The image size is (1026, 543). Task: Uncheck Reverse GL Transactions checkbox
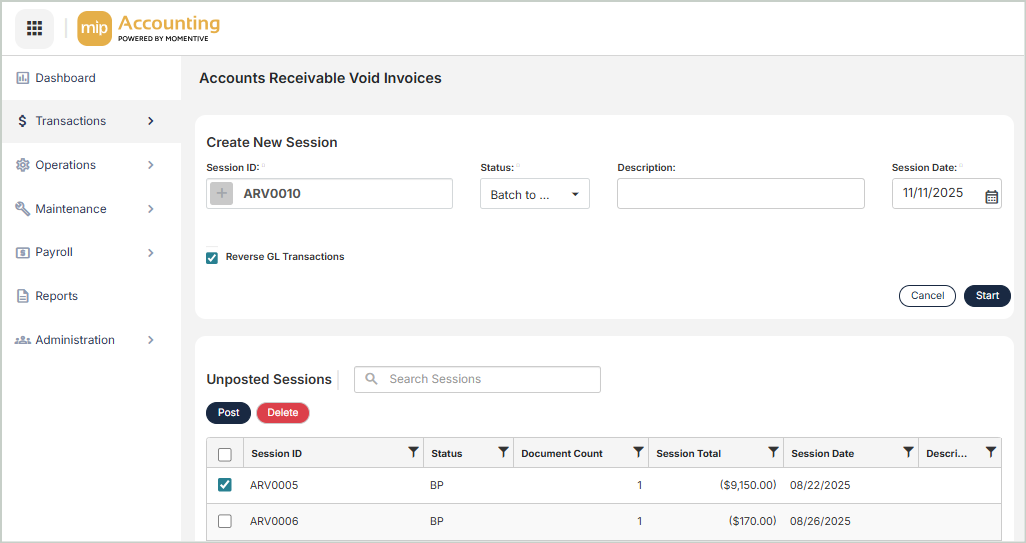pyautogui.click(x=212, y=258)
